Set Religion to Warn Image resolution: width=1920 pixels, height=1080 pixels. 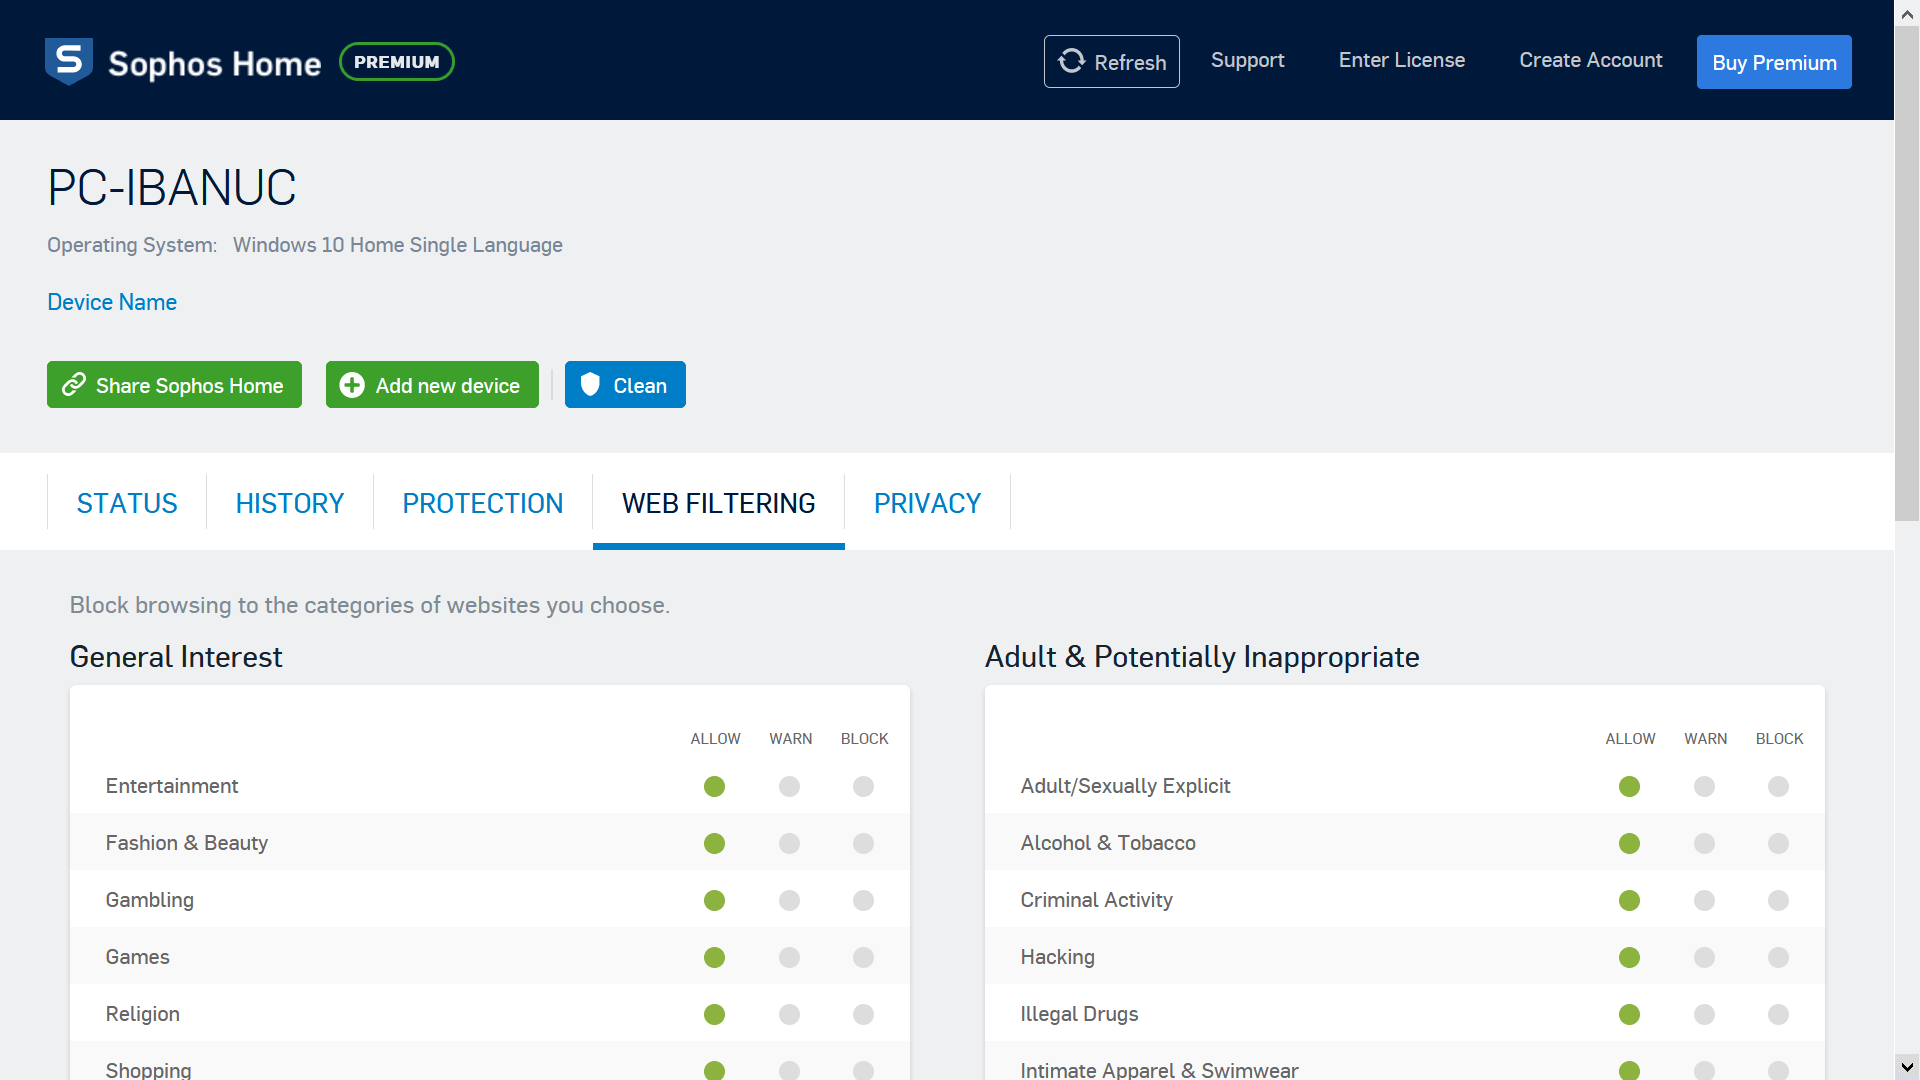(x=789, y=1014)
